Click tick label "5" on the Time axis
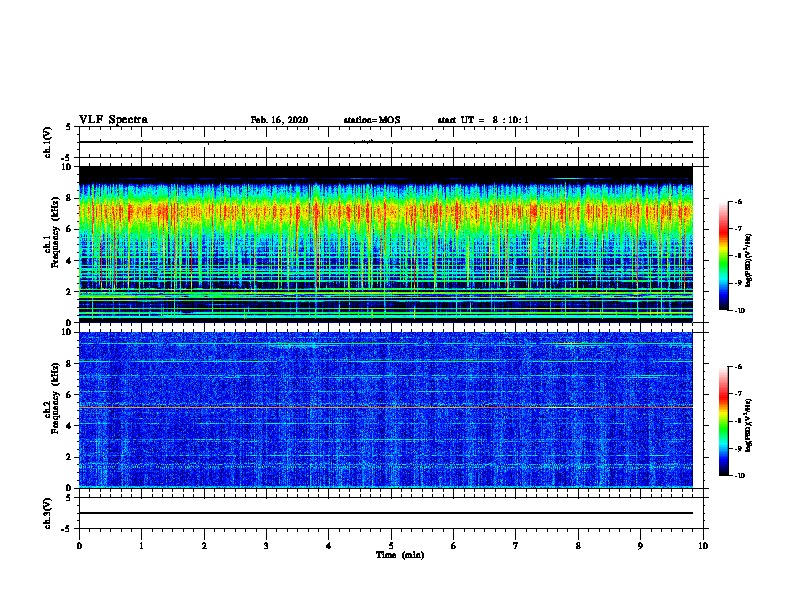 [x=391, y=546]
